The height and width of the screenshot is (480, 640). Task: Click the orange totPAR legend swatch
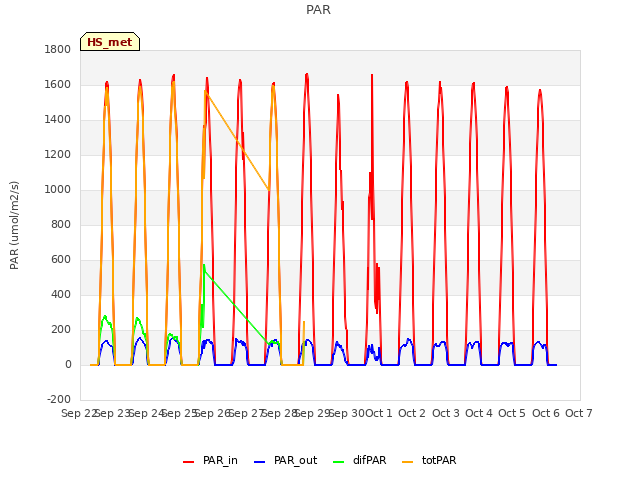[x=407, y=462]
